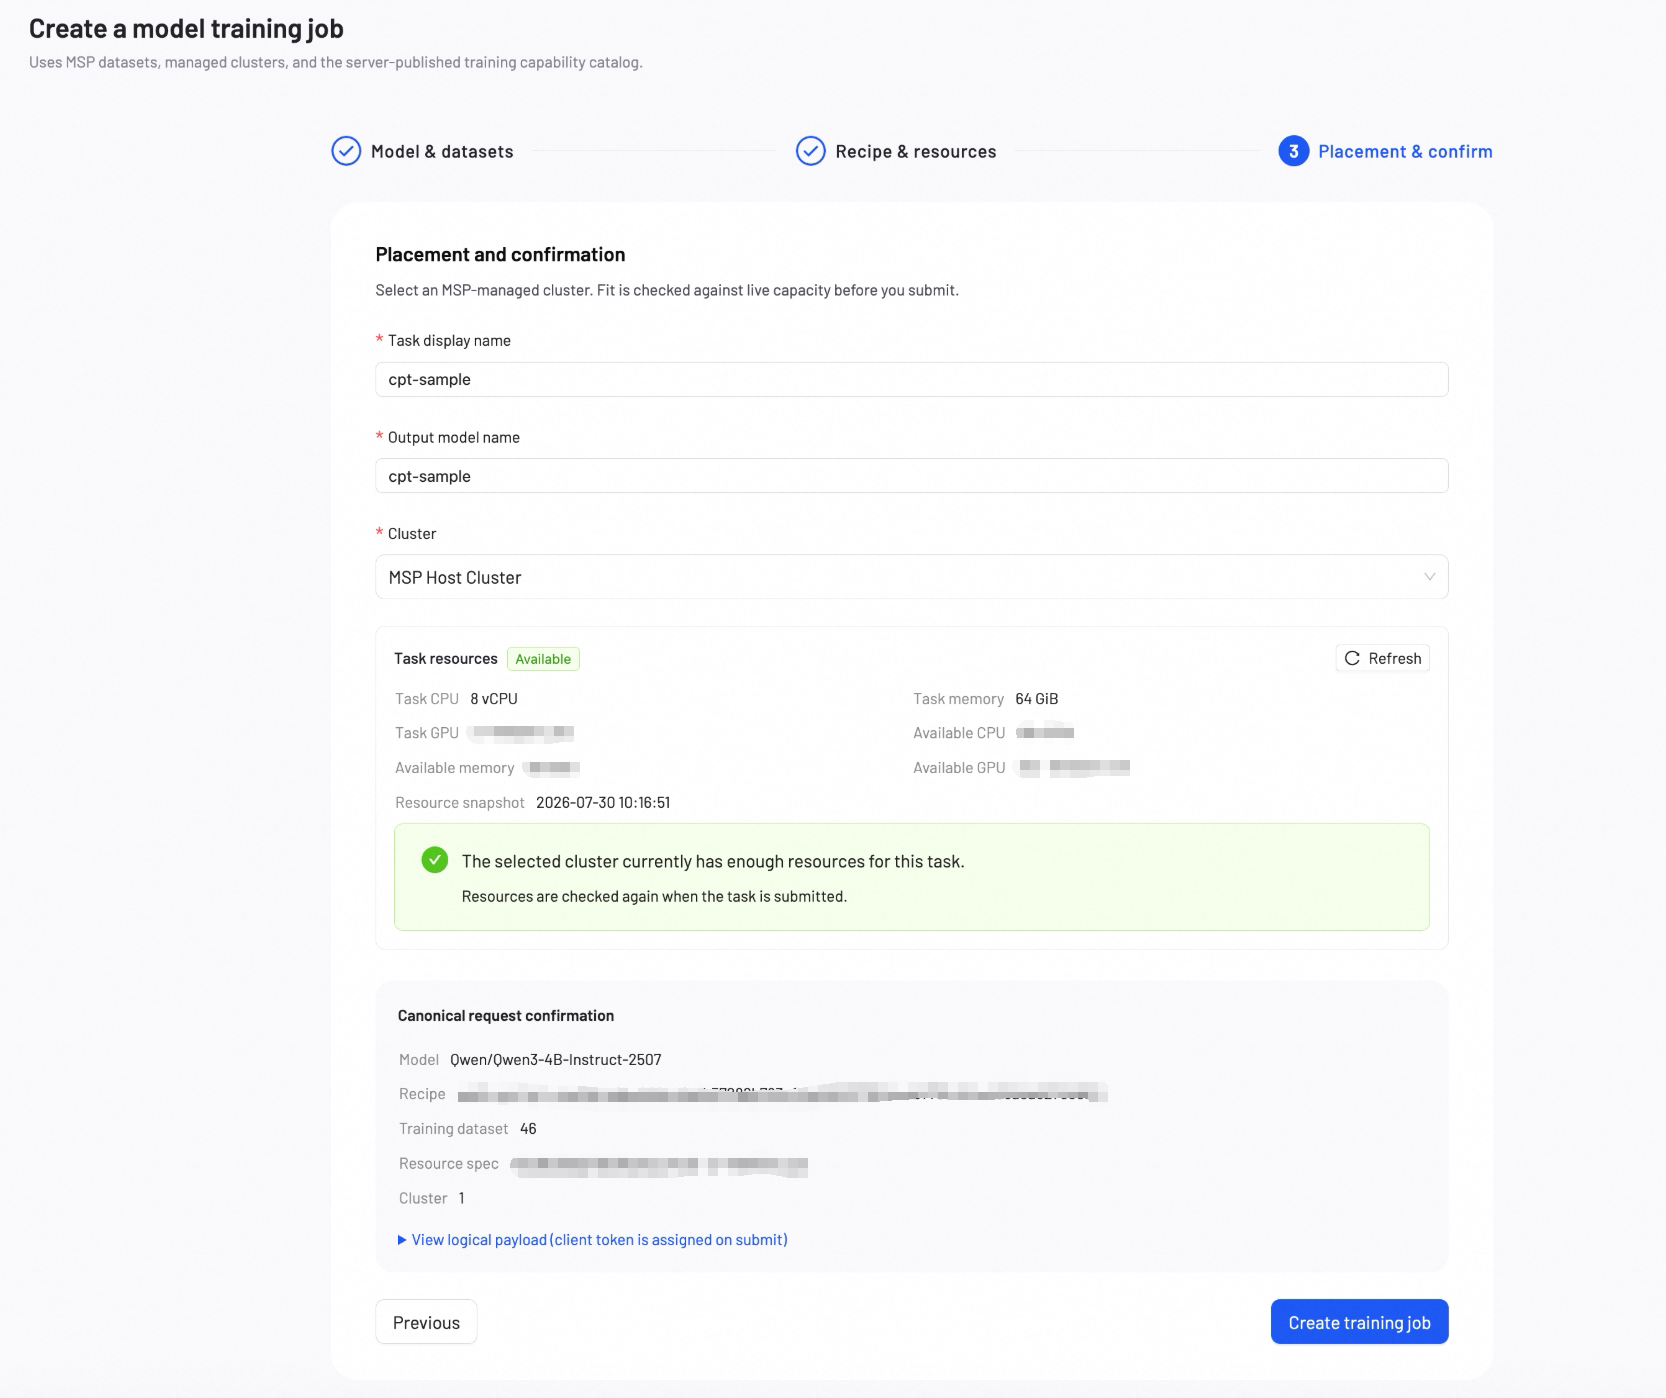Click the Recipe & resources checkmark icon
Viewport: 1666px width, 1398px height.
point(810,151)
